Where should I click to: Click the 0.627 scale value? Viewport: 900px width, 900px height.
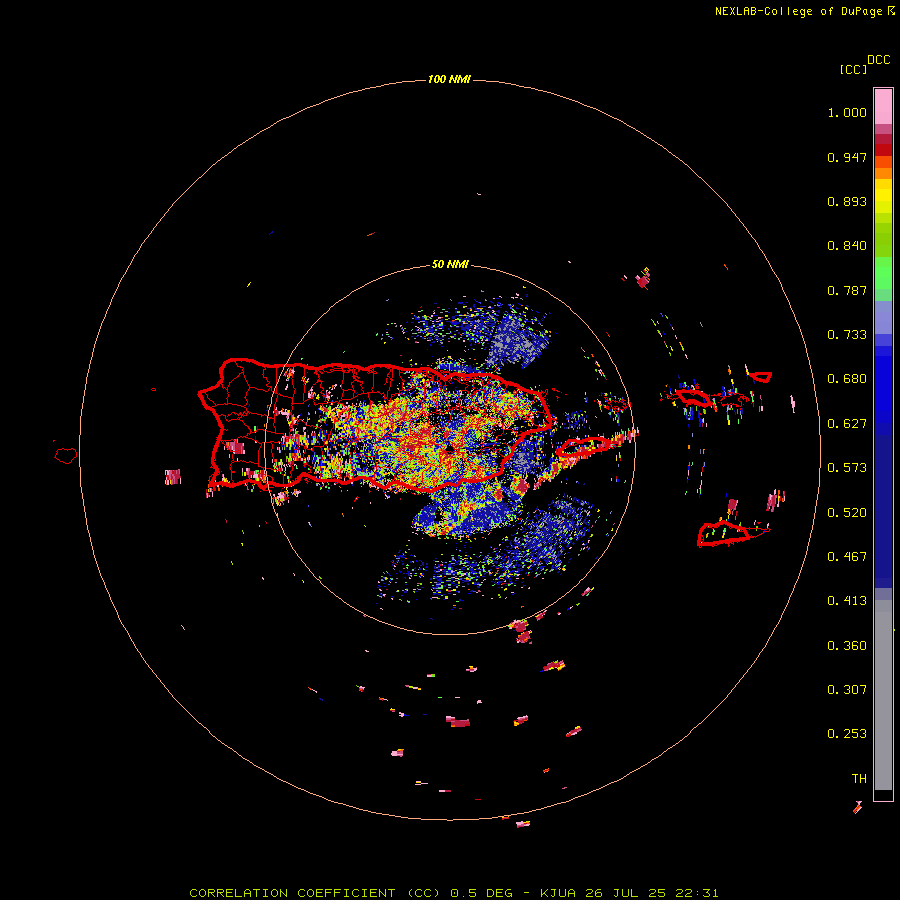(x=847, y=424)
